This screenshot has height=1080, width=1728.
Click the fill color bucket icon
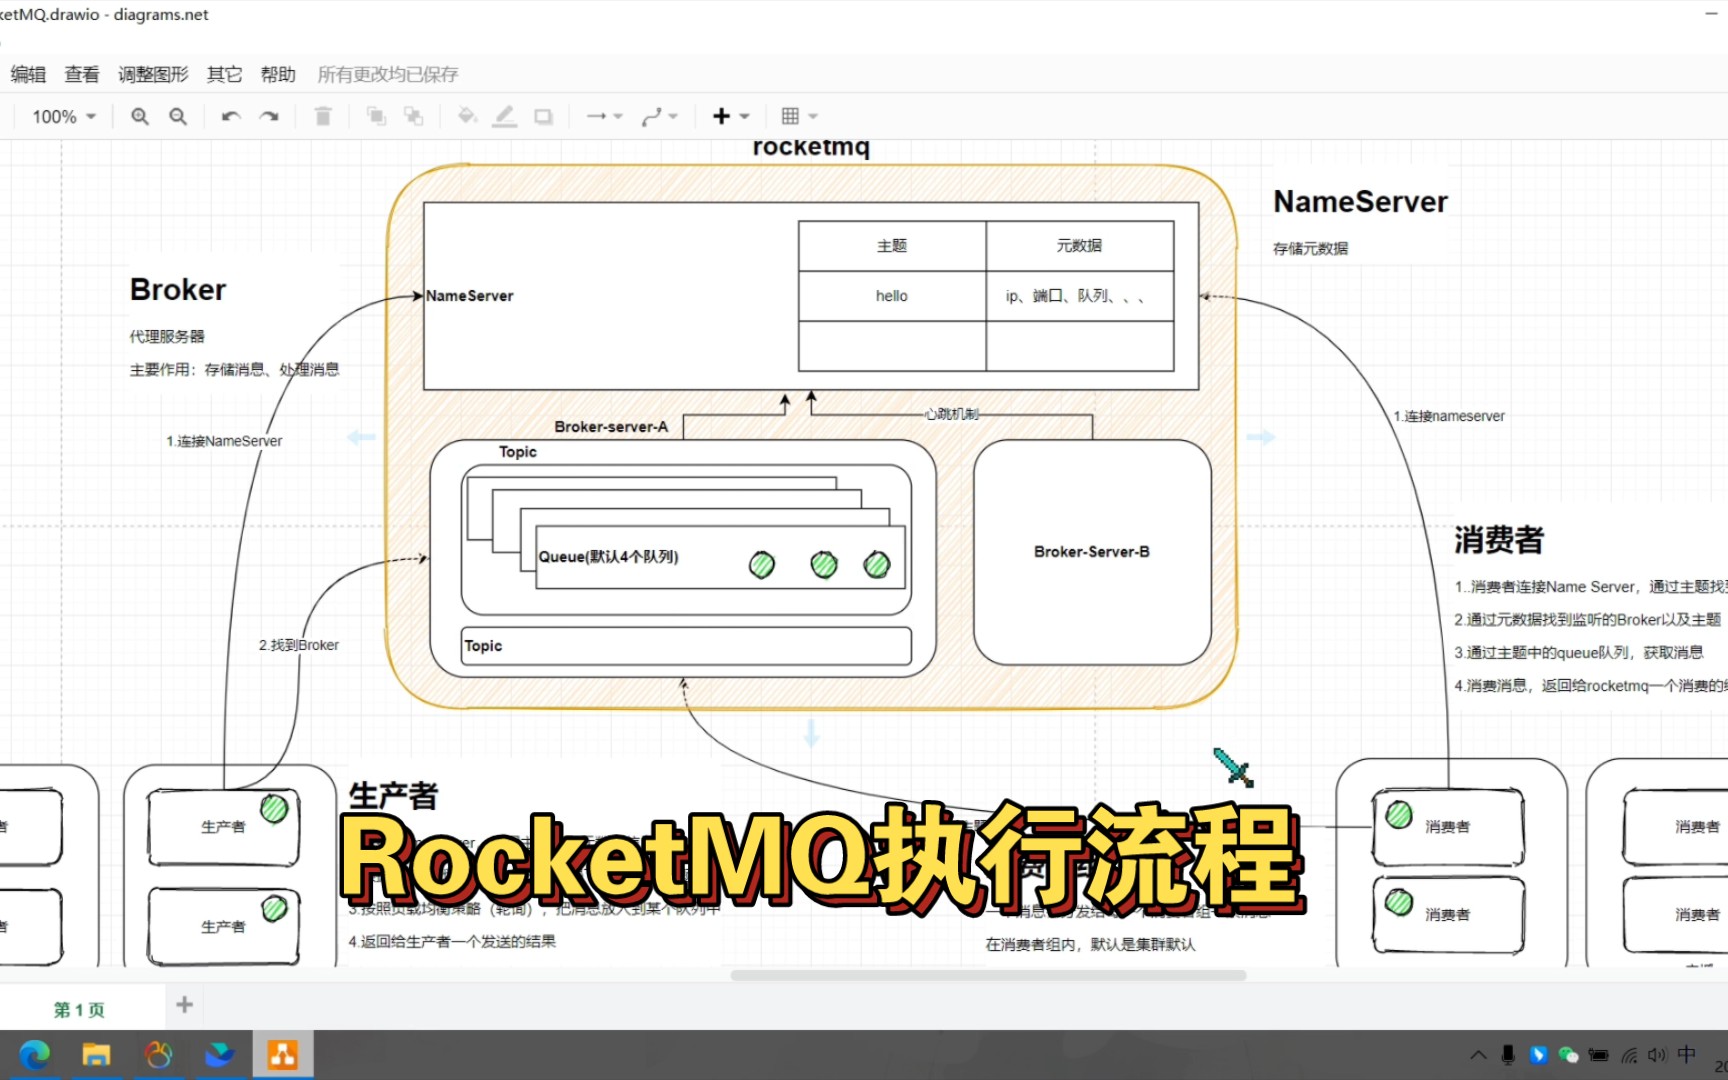pos(467,116)
